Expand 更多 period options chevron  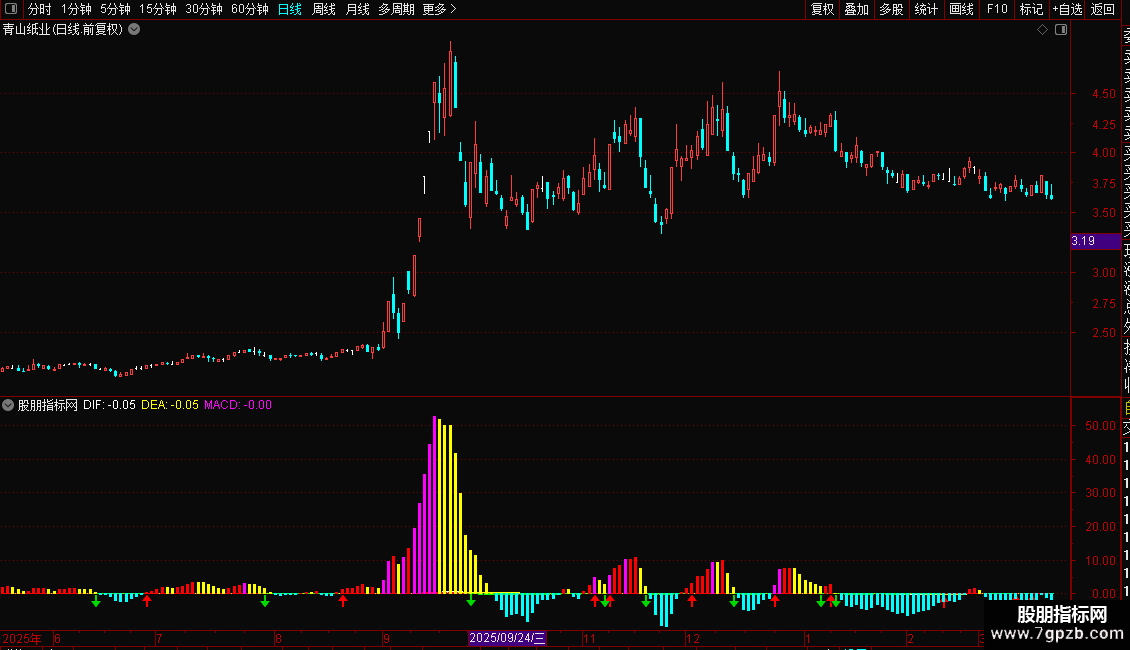pos(453,9)
